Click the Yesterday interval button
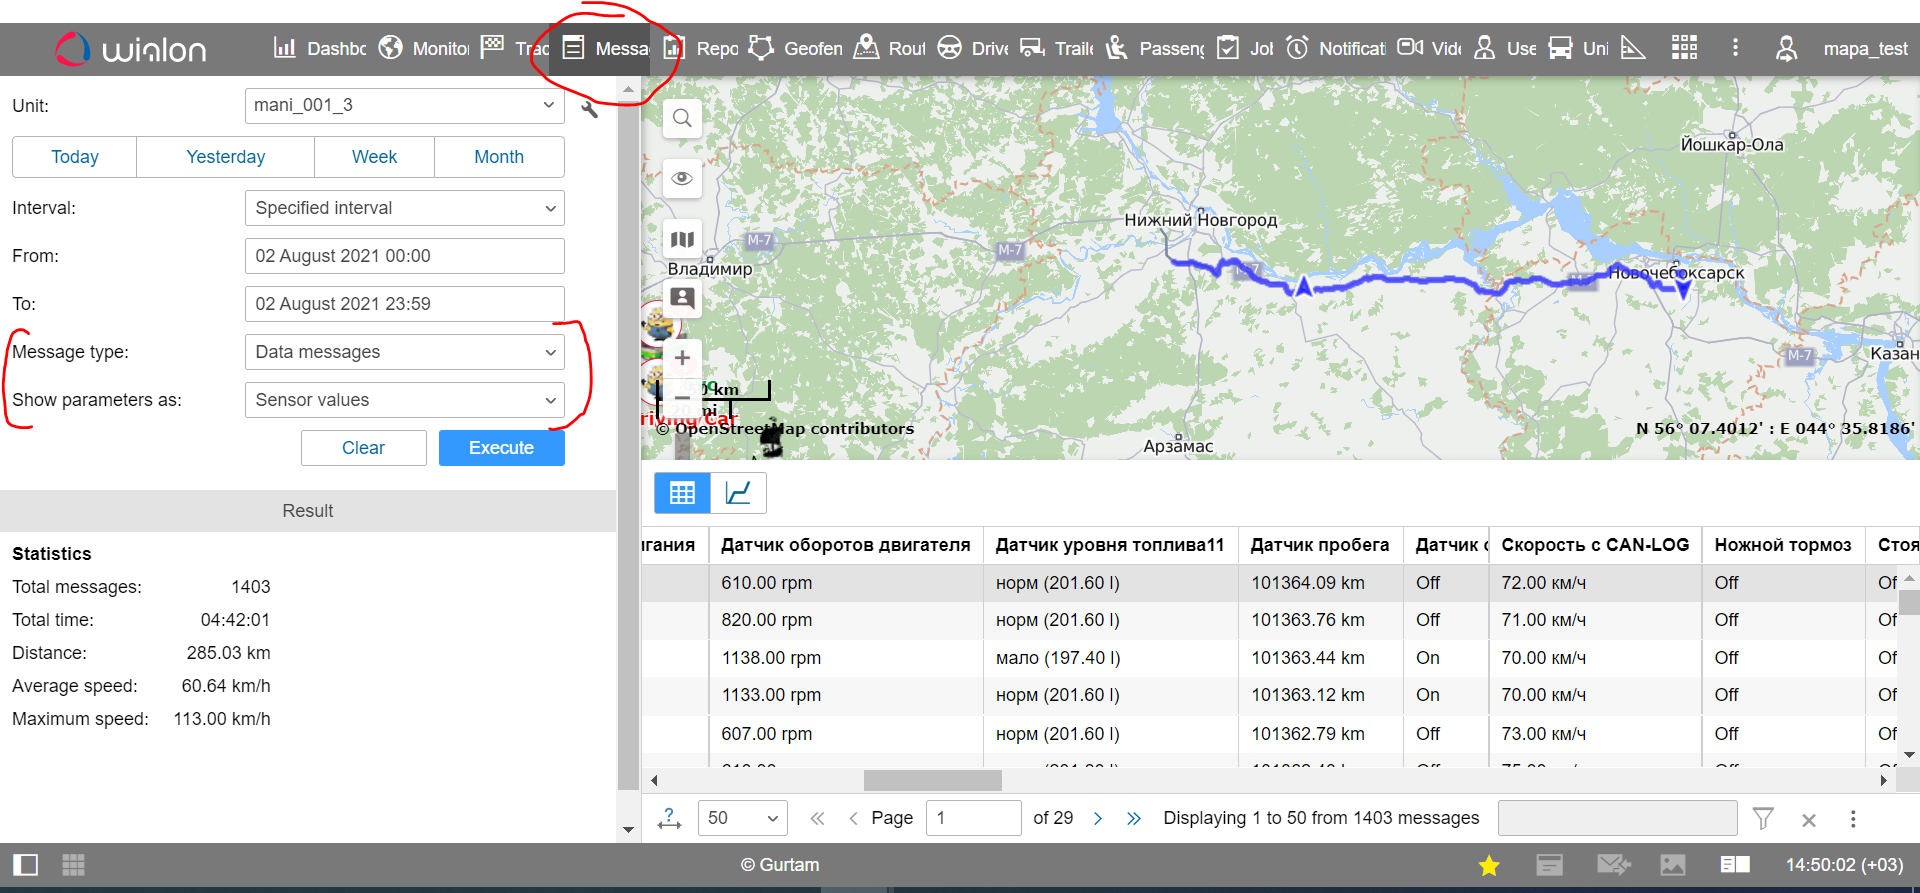 (x=225, y=157)
